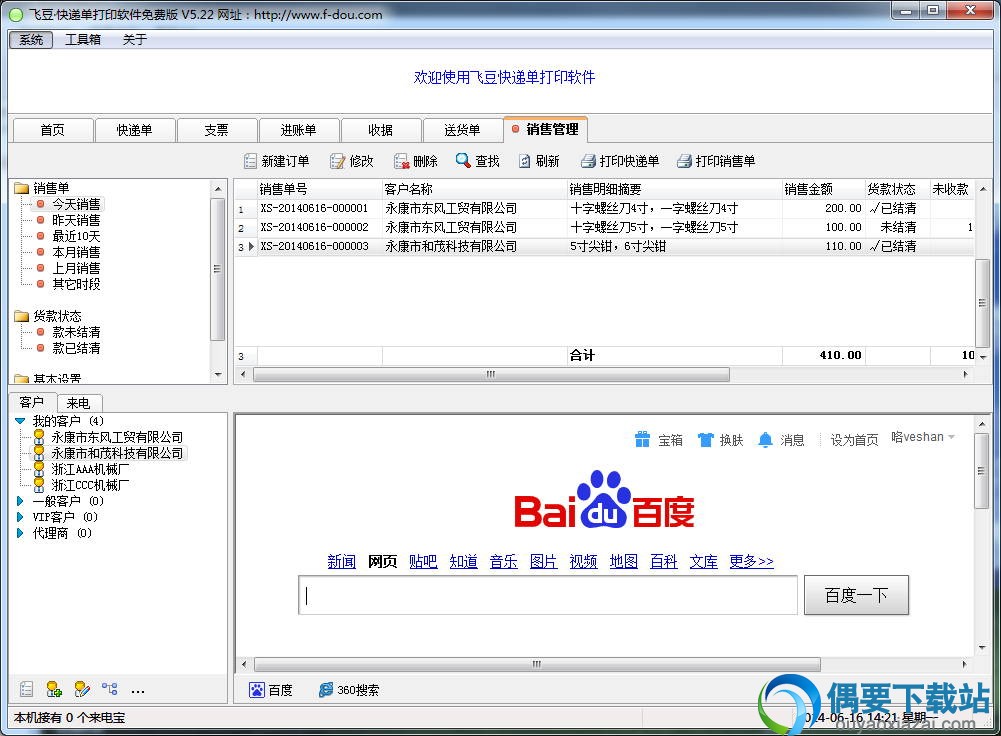
Task: Click the 修改 edit toolbar button
Action: [352, 161]
